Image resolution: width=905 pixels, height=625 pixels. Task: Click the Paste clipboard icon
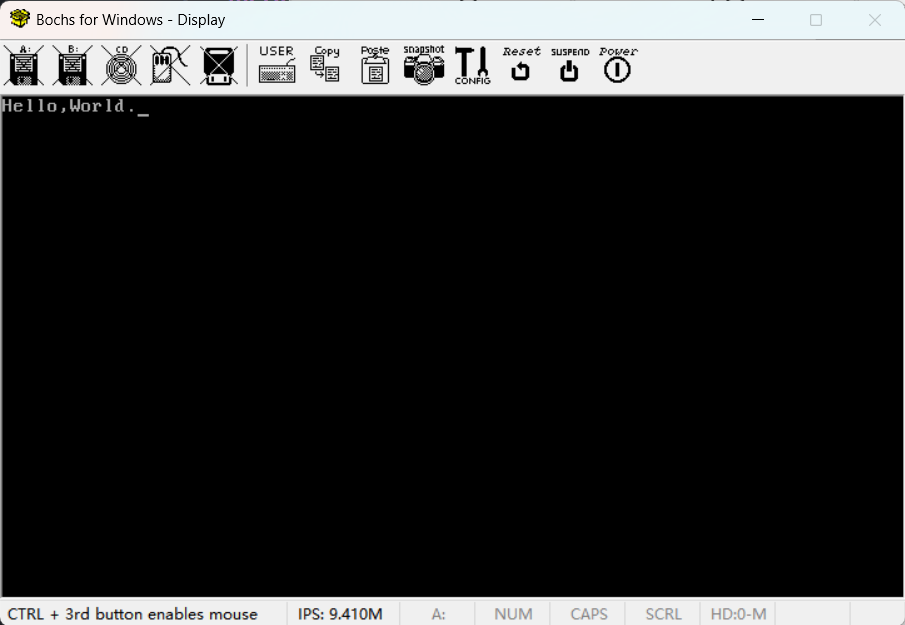tap(375, 65)
